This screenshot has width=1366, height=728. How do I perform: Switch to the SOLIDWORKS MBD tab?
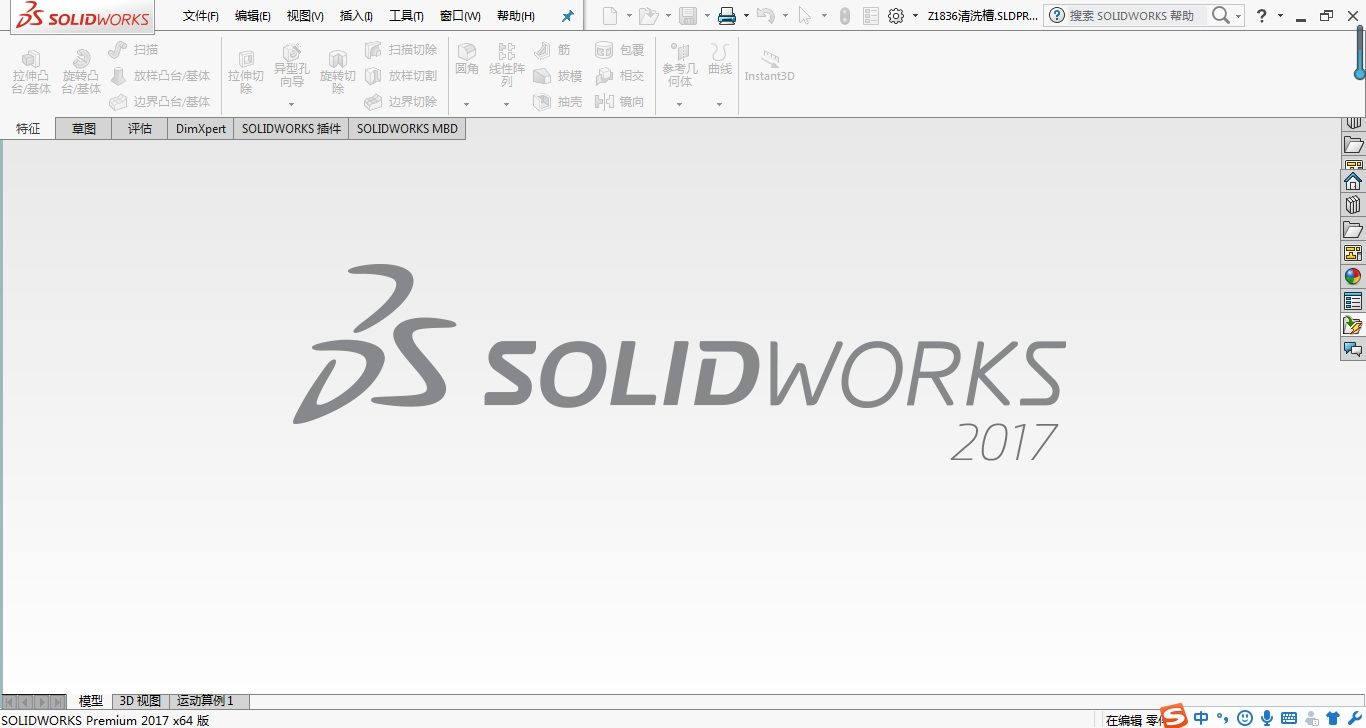(407, 128)
